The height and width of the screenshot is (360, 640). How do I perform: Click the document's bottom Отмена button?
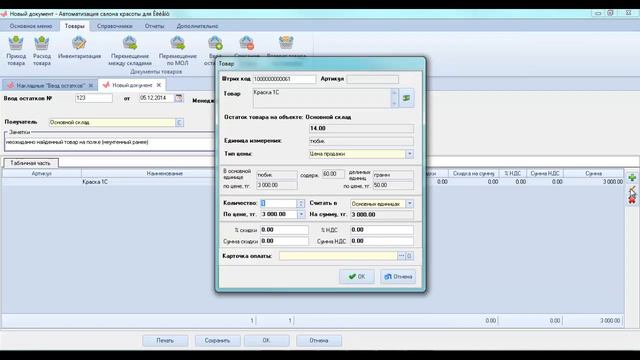click(x=319, y=340)
